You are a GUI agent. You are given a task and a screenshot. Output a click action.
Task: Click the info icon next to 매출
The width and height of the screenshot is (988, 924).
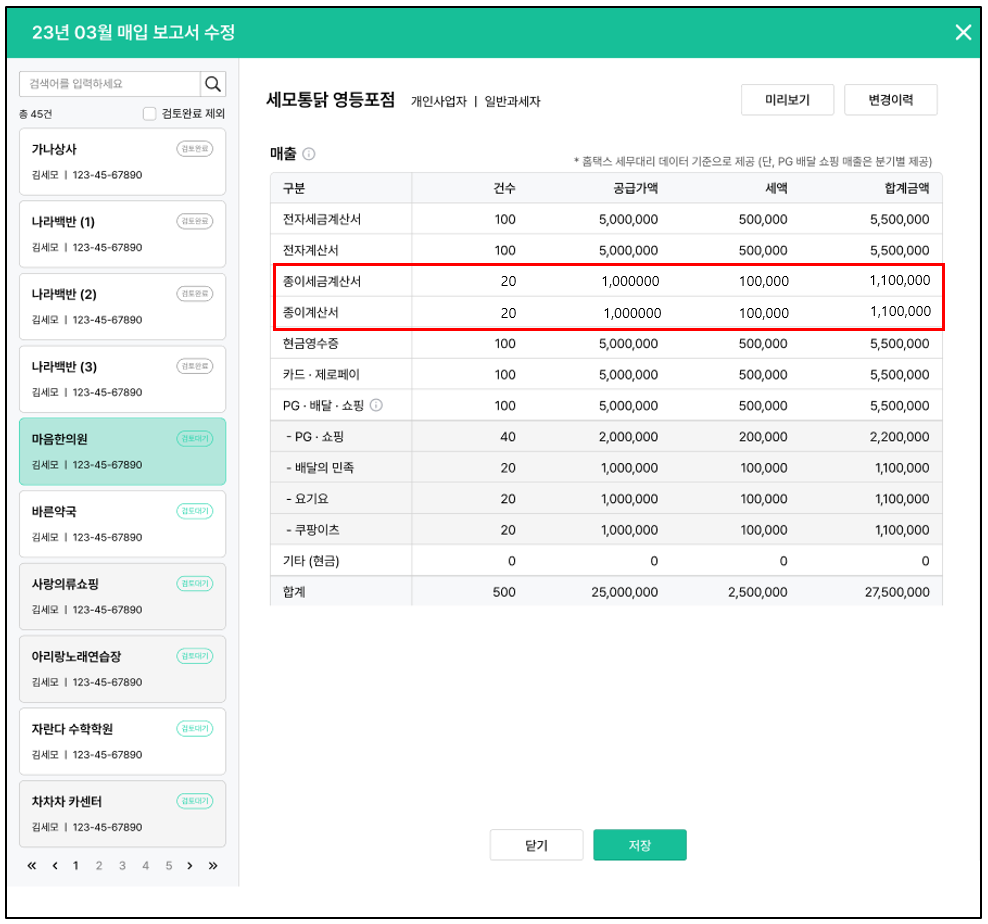point(309,154)
